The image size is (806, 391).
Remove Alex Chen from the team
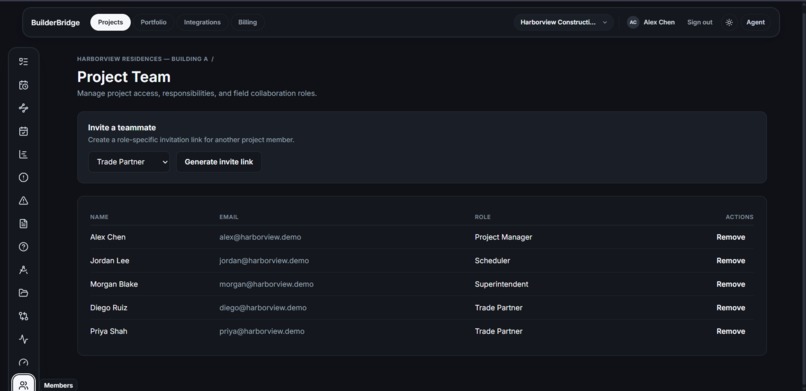[730, 237]
